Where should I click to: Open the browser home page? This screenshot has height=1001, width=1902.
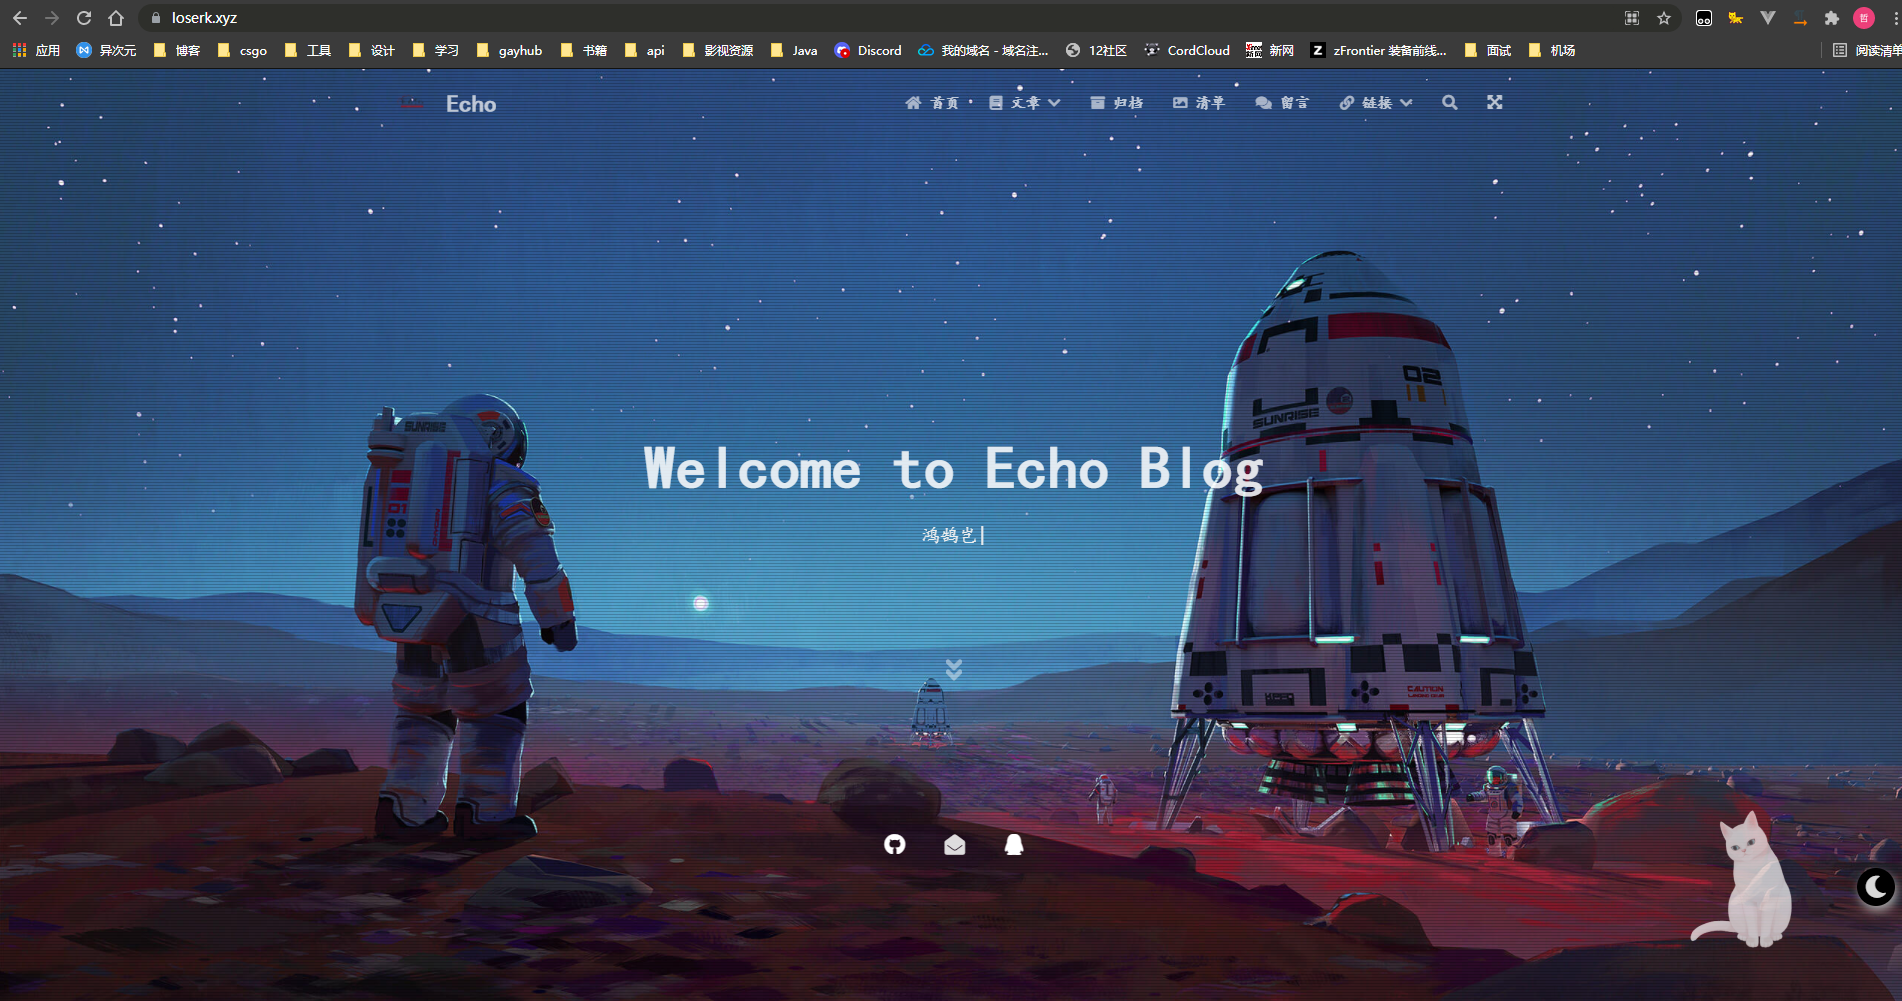click(x=116, y=18)
